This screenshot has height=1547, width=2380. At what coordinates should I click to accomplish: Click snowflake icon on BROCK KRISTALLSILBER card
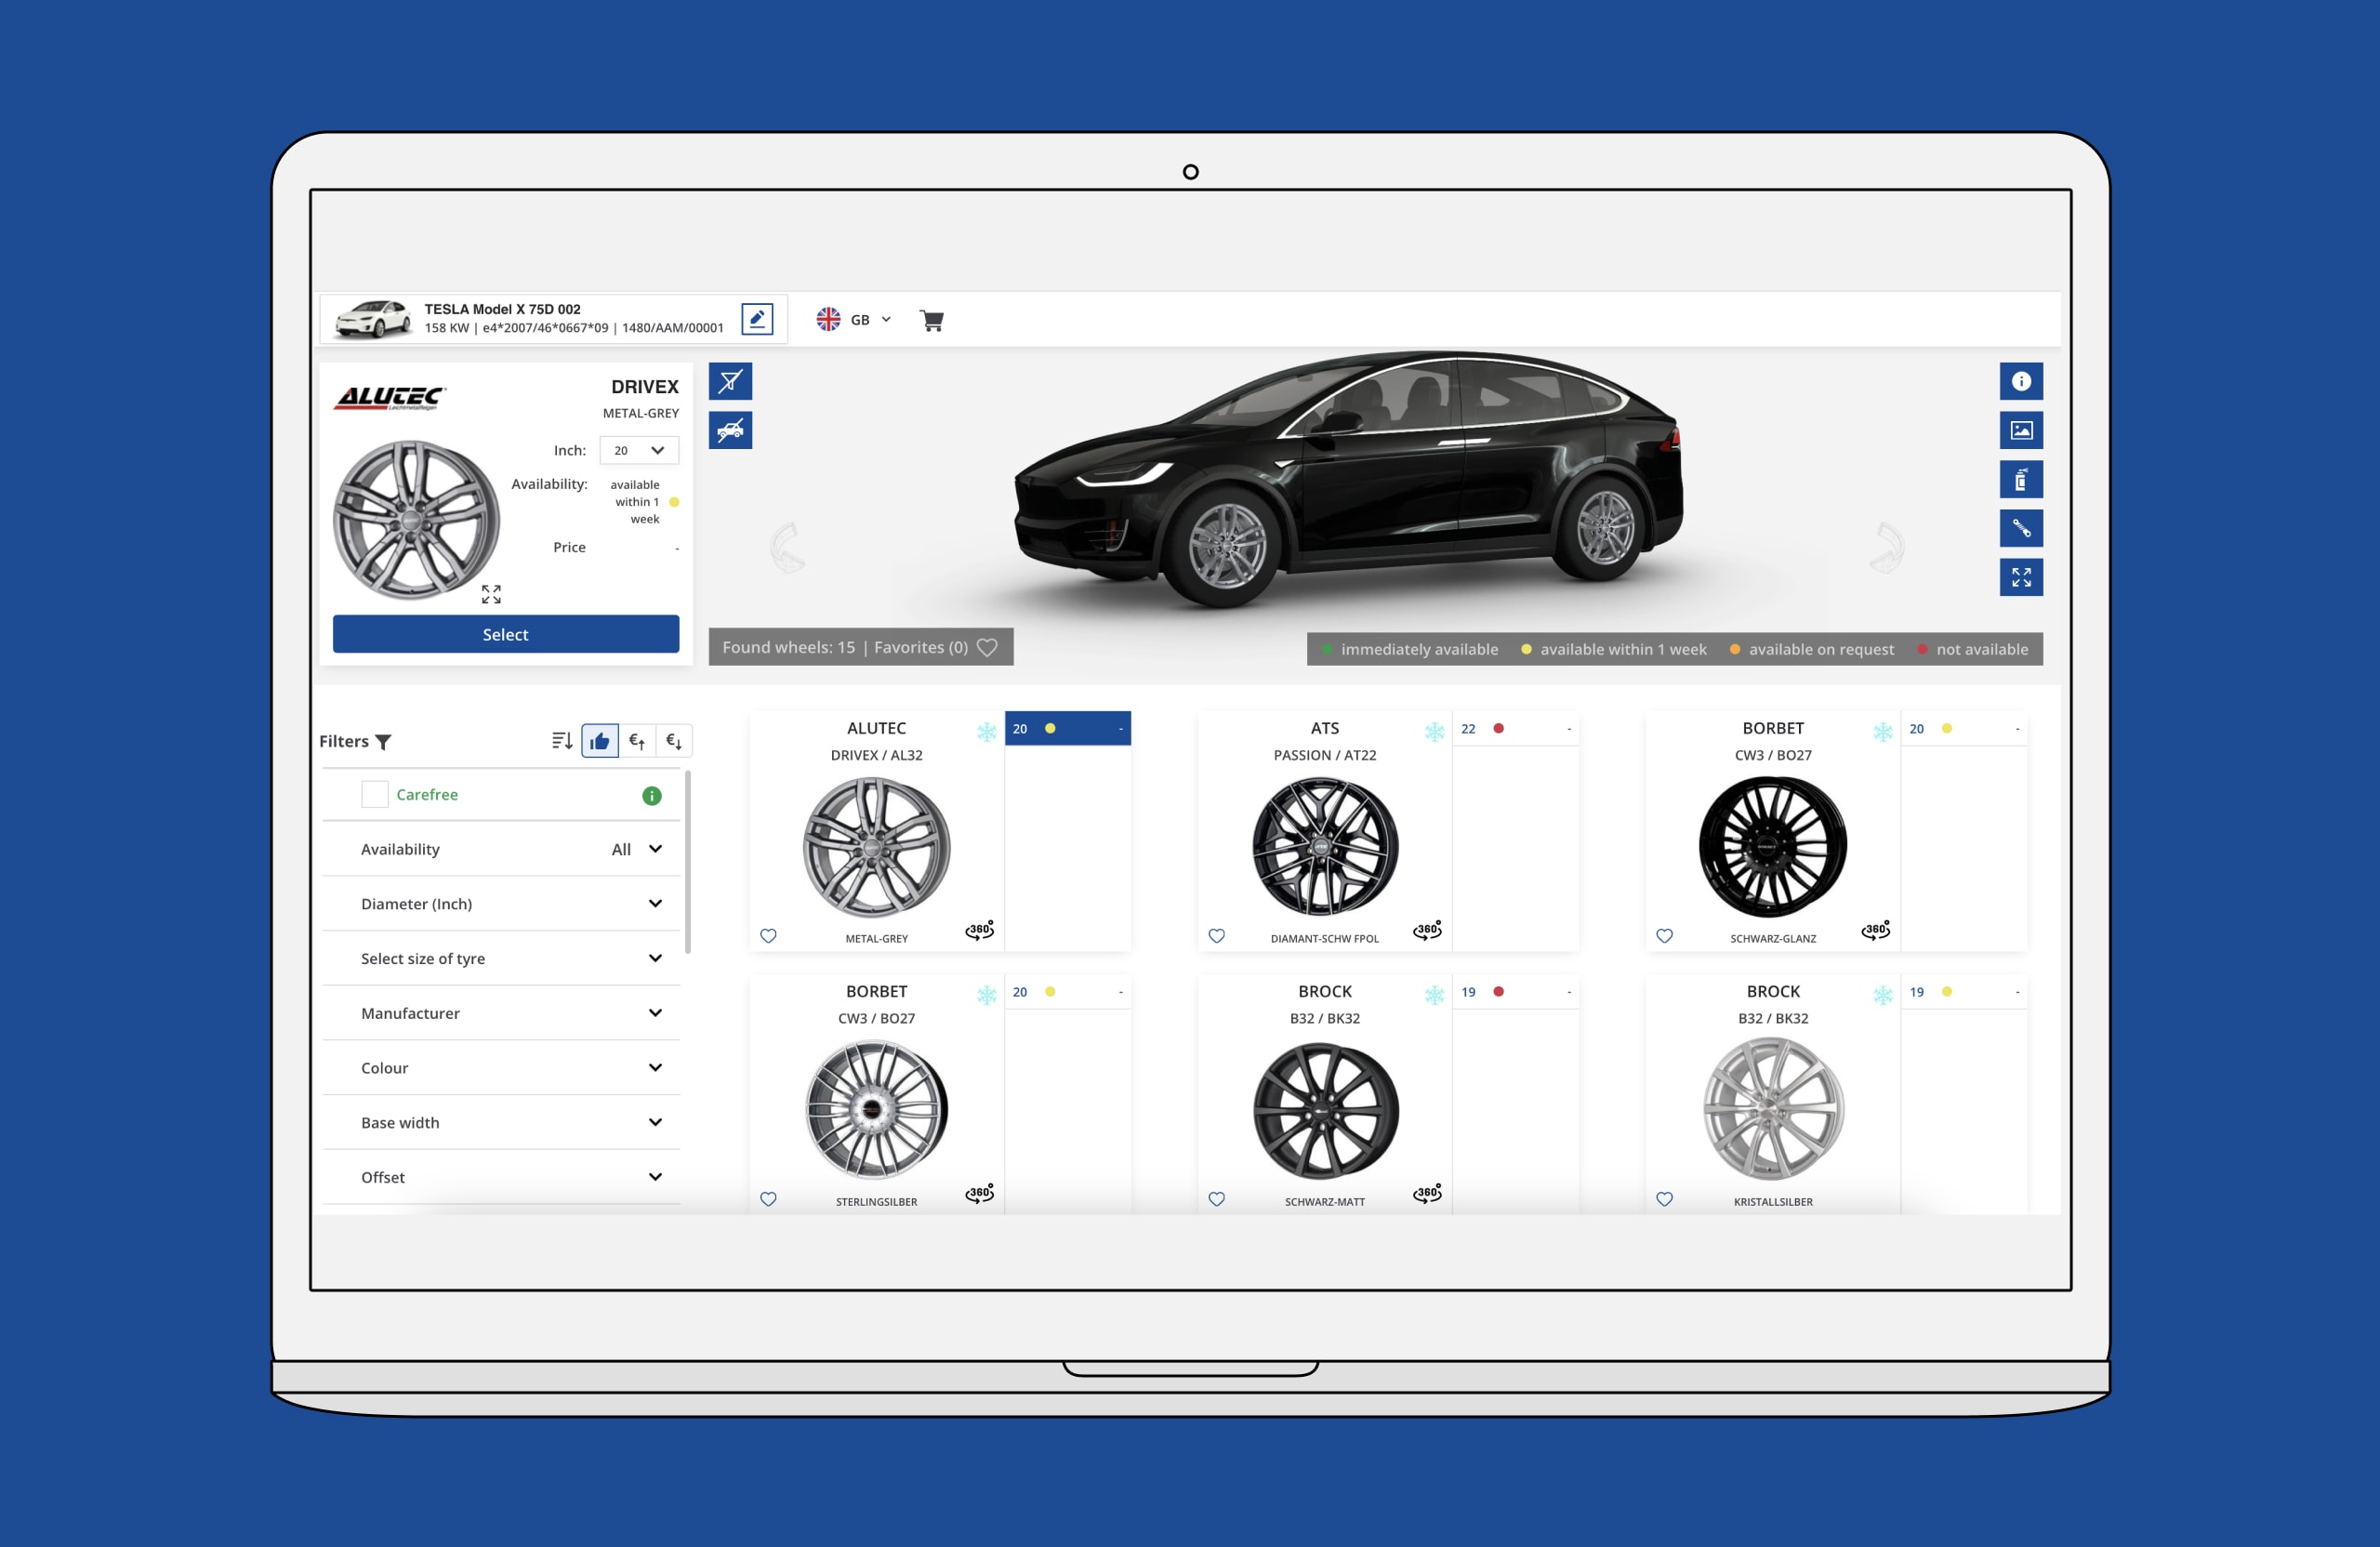pos(1882,994)
